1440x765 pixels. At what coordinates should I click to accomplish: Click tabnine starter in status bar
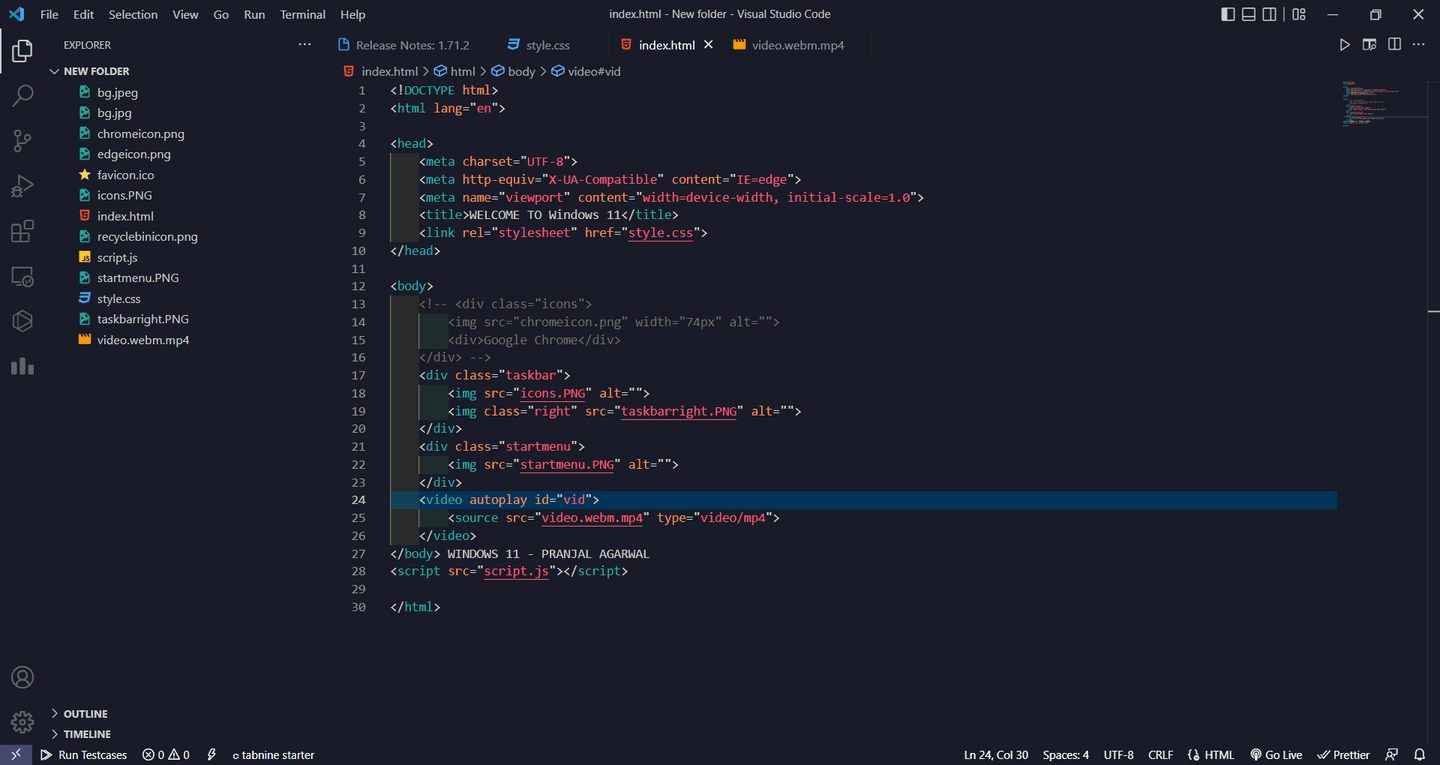[273, 755]
